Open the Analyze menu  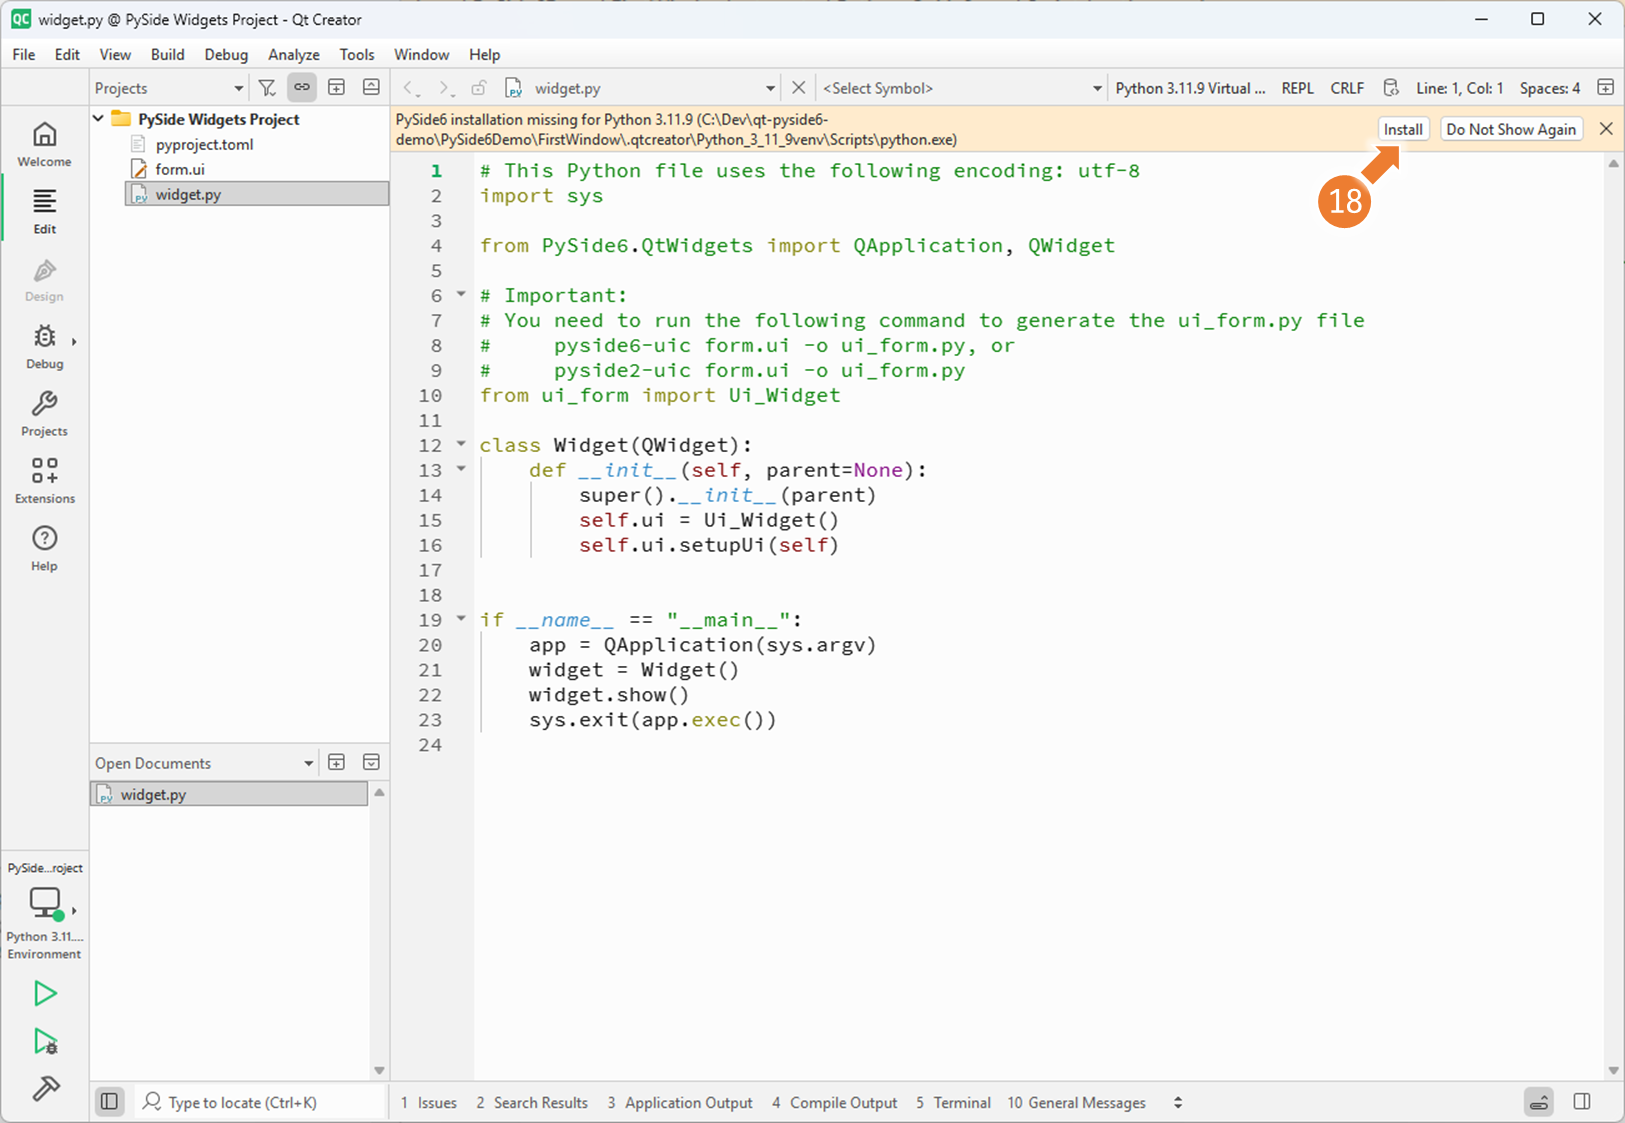294,55
